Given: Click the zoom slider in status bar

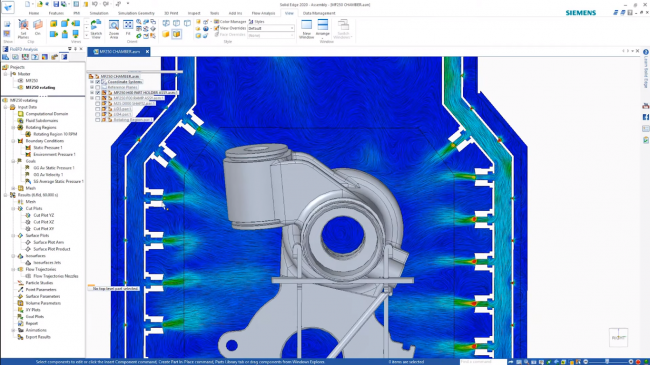Looking at the screenshot, I should [607, 362].
